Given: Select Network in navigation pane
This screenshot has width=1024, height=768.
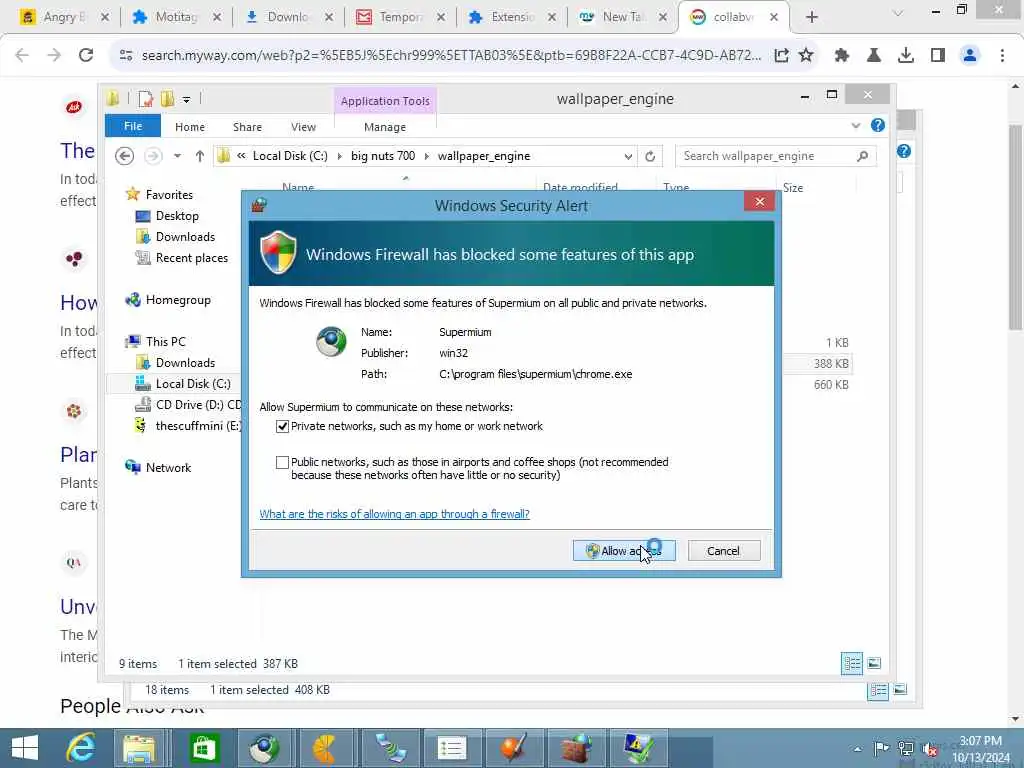Looking at the screenshot, I should 168,468.
